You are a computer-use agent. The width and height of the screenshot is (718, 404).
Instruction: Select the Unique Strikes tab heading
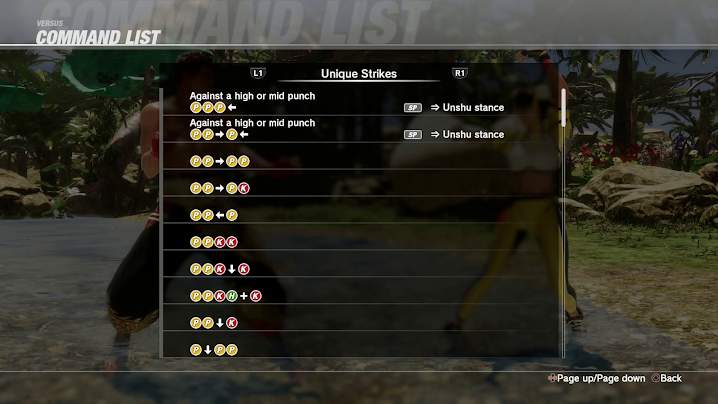(x=359, y=74)
